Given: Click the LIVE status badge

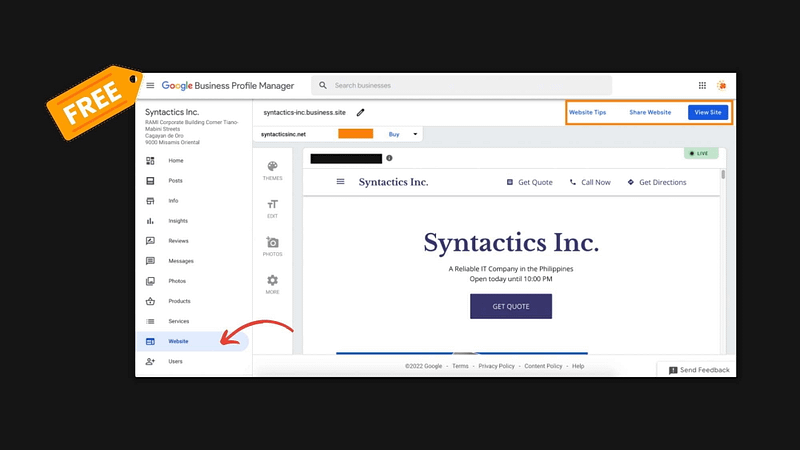Looking at the screenshot, I should click(701, 153).
